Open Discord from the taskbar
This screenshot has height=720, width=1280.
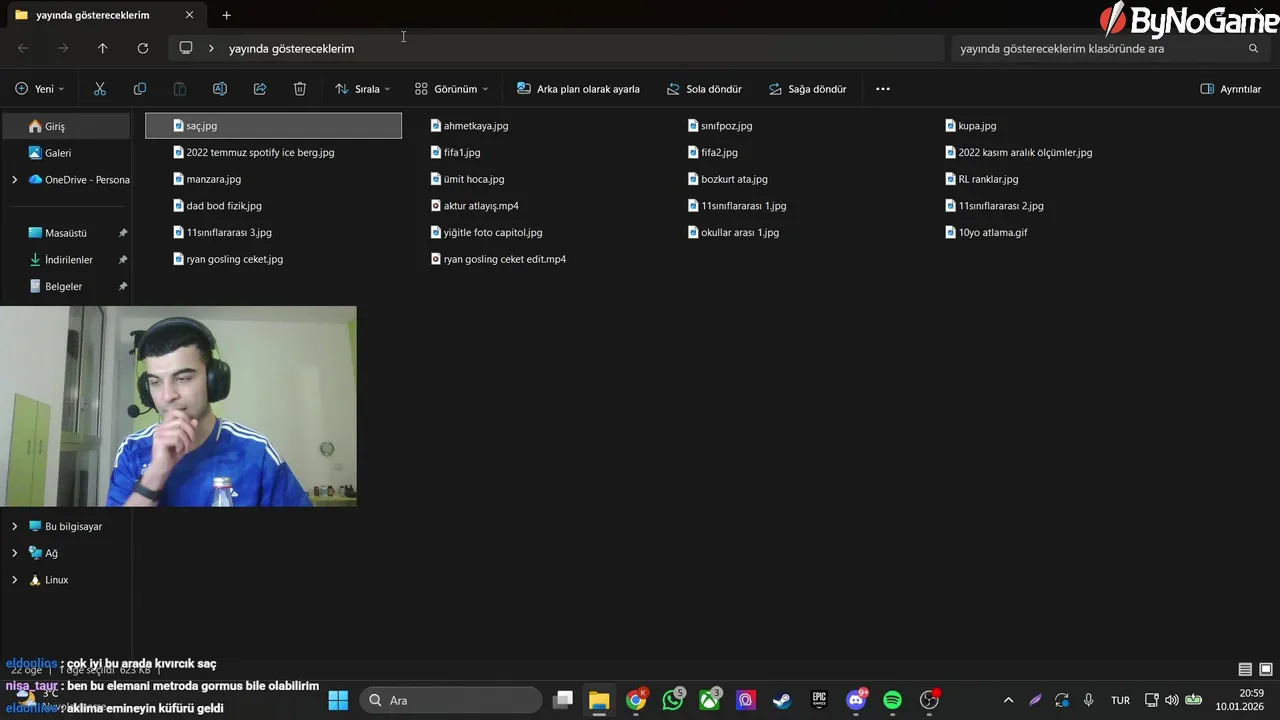[856, 700]
